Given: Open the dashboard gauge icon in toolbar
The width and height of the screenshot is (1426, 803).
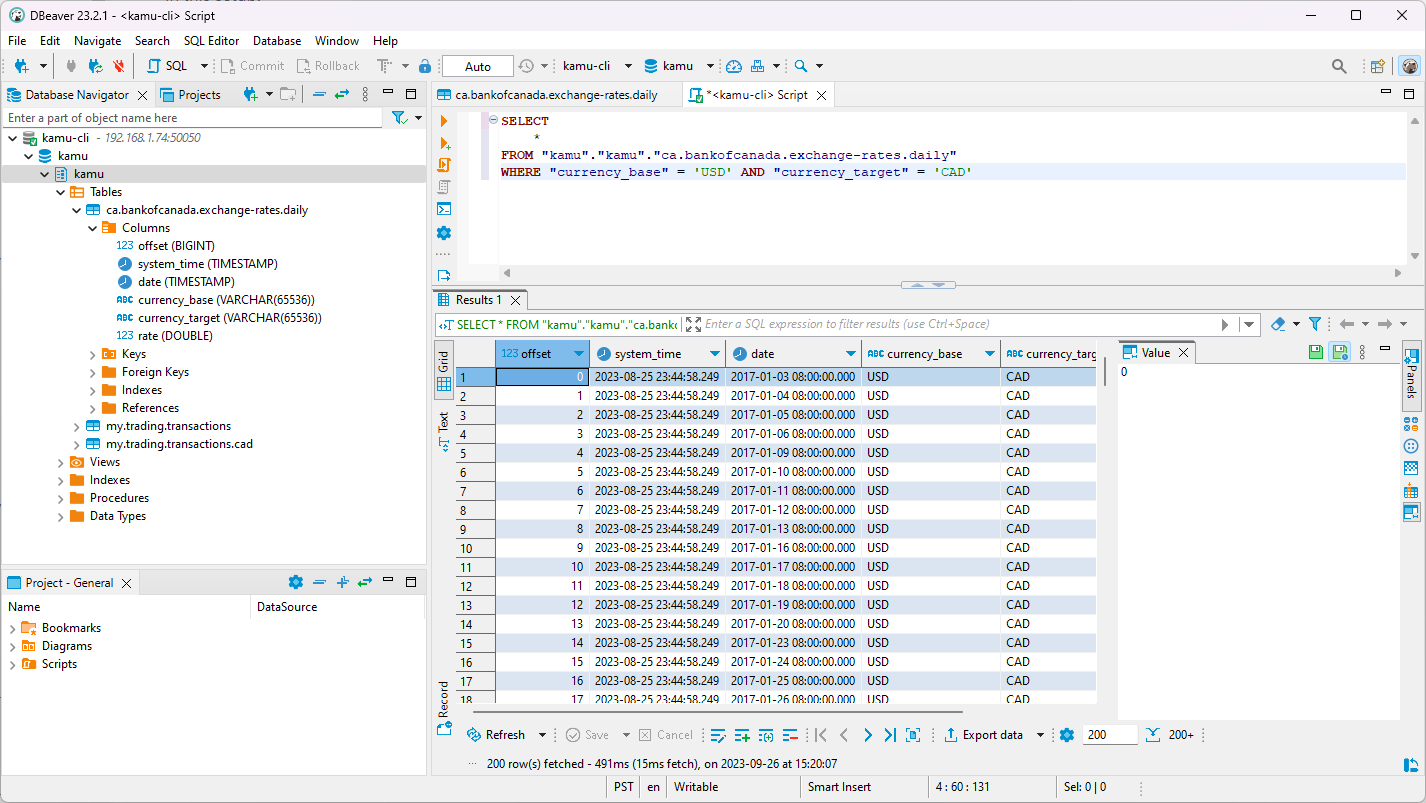Looking at the screenshot, I should point(734,66).
